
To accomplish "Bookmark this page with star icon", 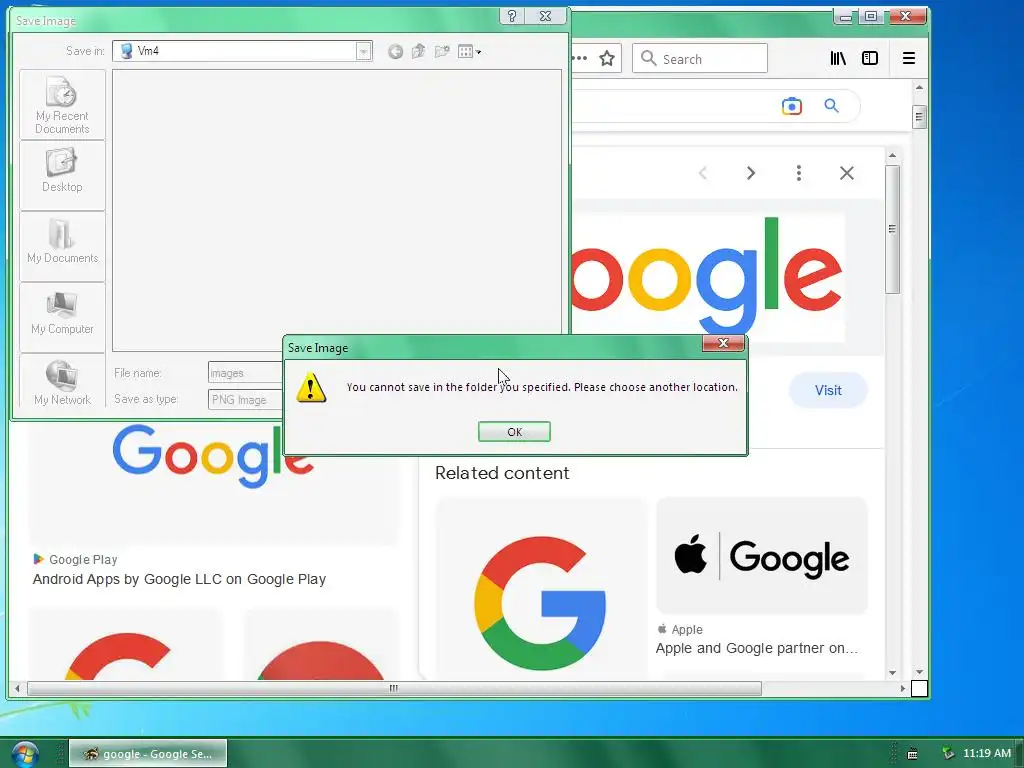I will (607, 58).
